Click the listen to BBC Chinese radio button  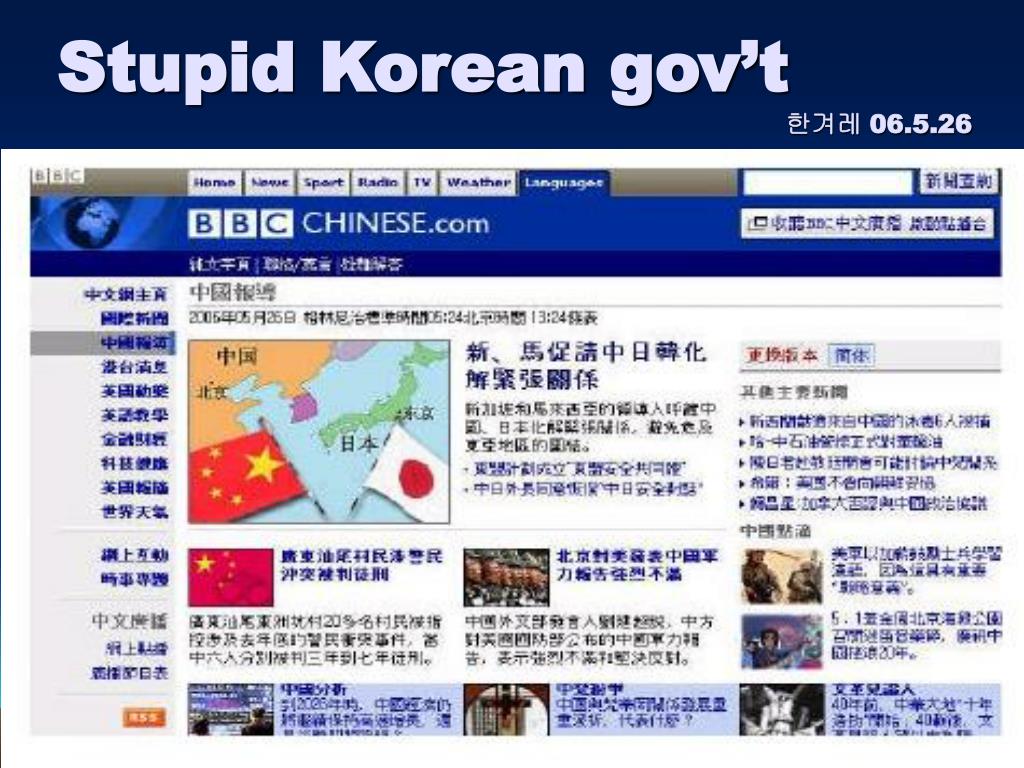(867, 224)
